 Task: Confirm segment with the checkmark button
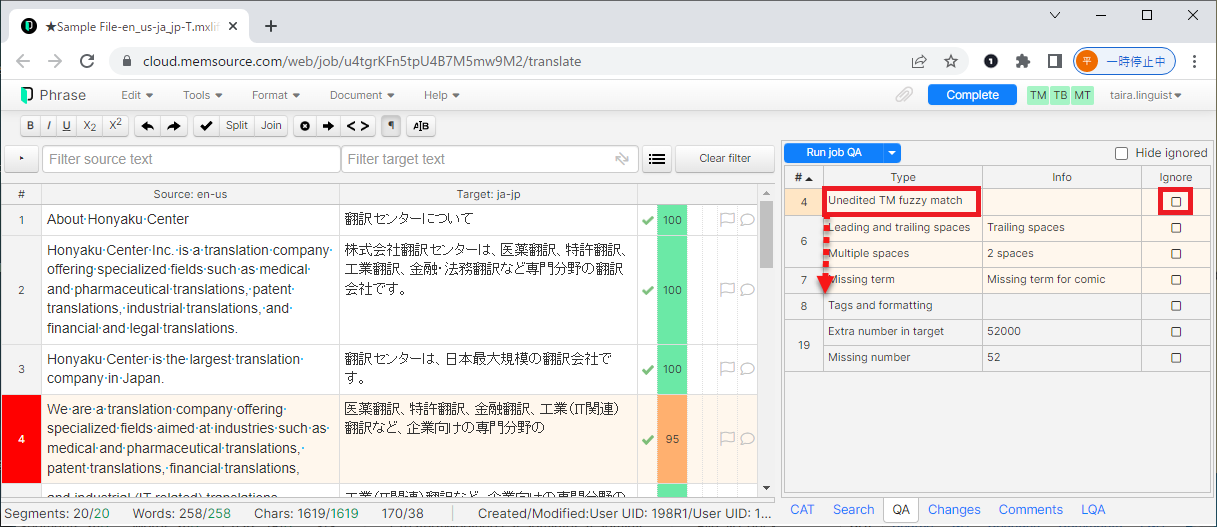coord(206,126)
